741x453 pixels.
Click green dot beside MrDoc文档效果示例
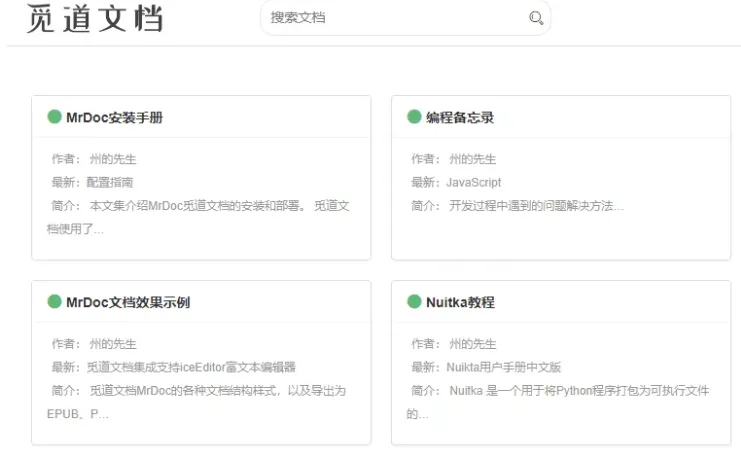tap(54, 301)
